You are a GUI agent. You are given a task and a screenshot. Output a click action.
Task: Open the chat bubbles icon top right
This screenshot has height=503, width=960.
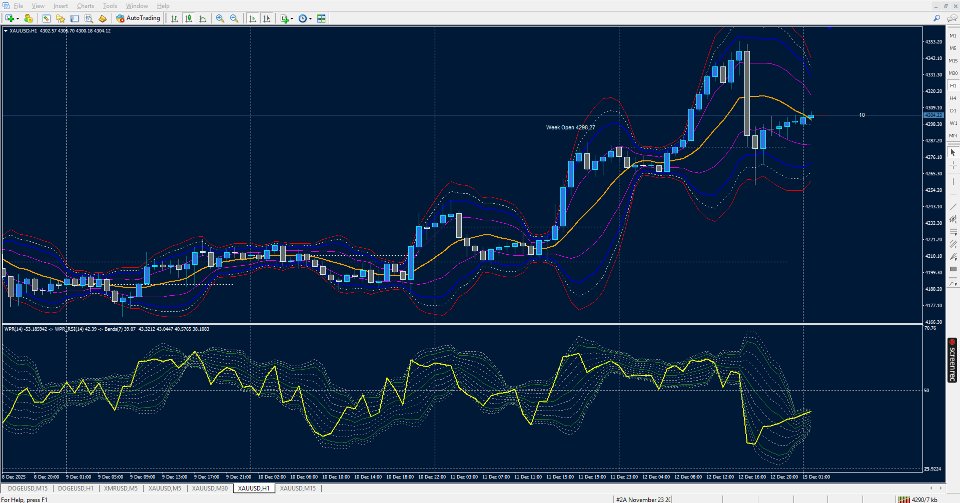click(952, 18)
